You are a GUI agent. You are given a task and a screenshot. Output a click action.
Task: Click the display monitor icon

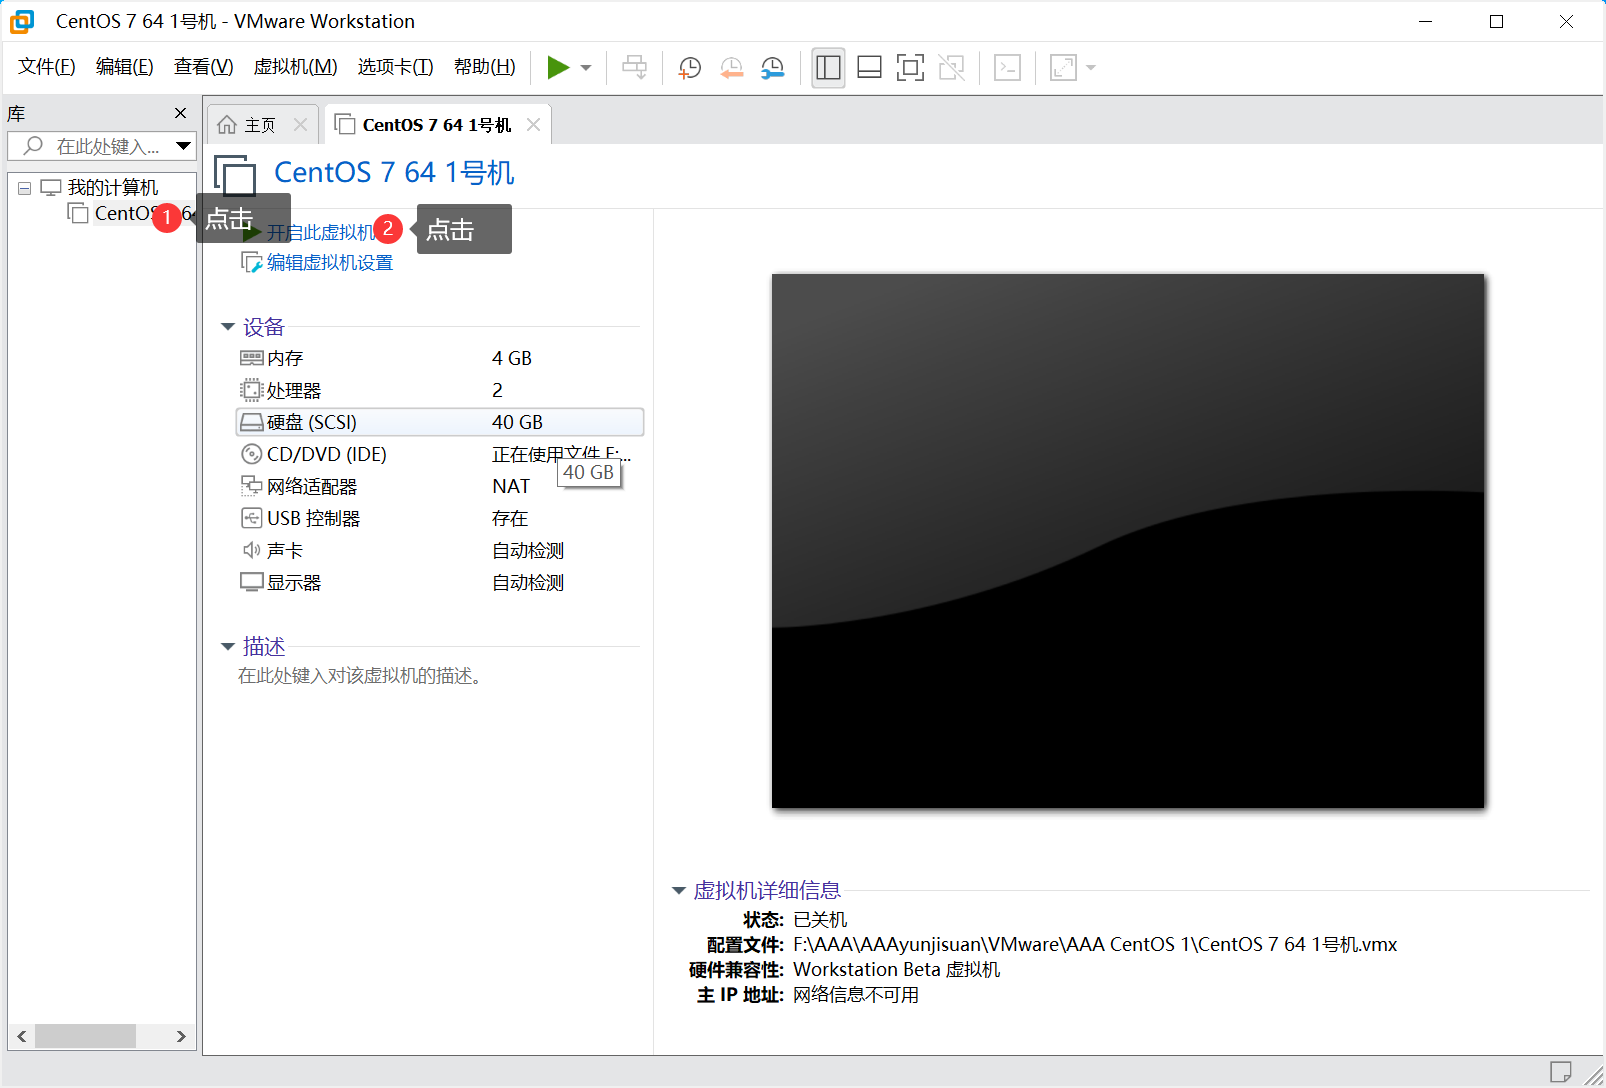tap(251, 582)
